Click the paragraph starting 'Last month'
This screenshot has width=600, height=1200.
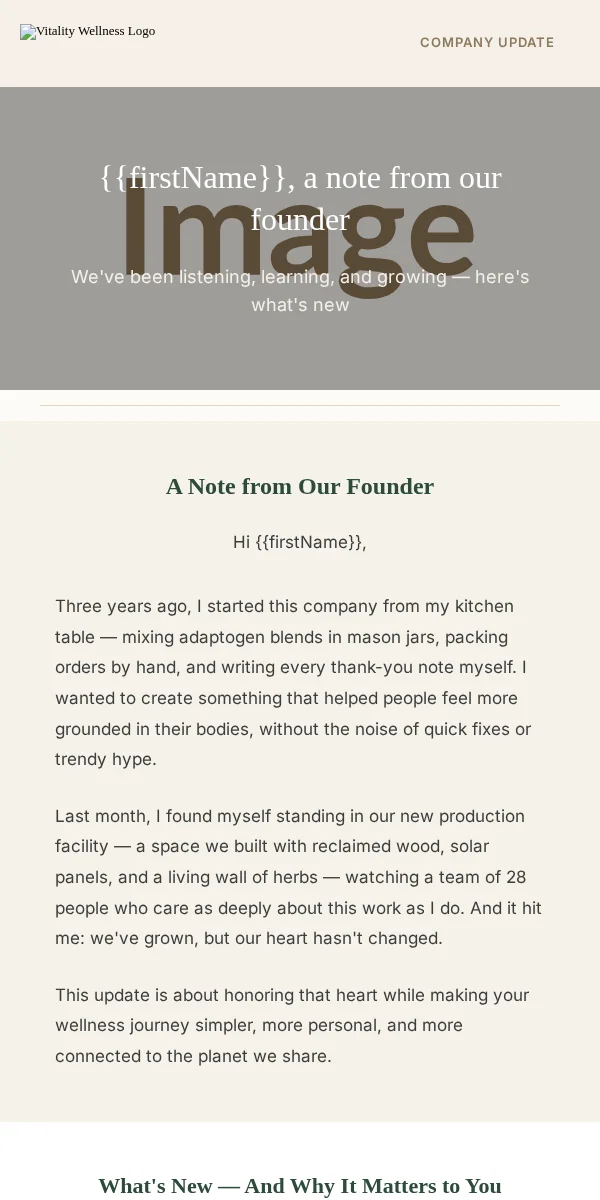(x=298, y=877)
